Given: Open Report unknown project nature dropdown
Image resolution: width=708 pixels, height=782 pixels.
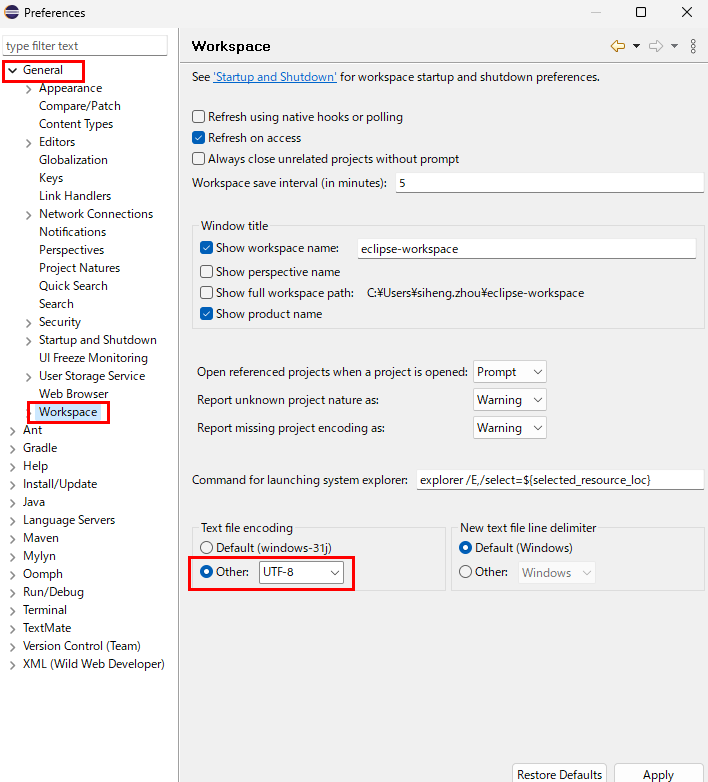Looking at the screenshot, I should 510,400.
